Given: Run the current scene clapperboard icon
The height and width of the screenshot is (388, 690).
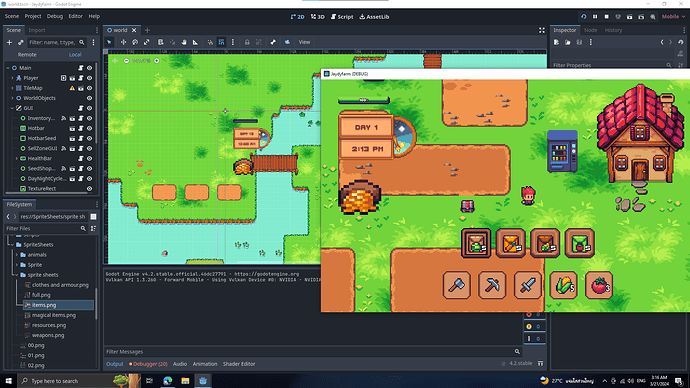Looking at the screenshot, I should coord(629,17).
